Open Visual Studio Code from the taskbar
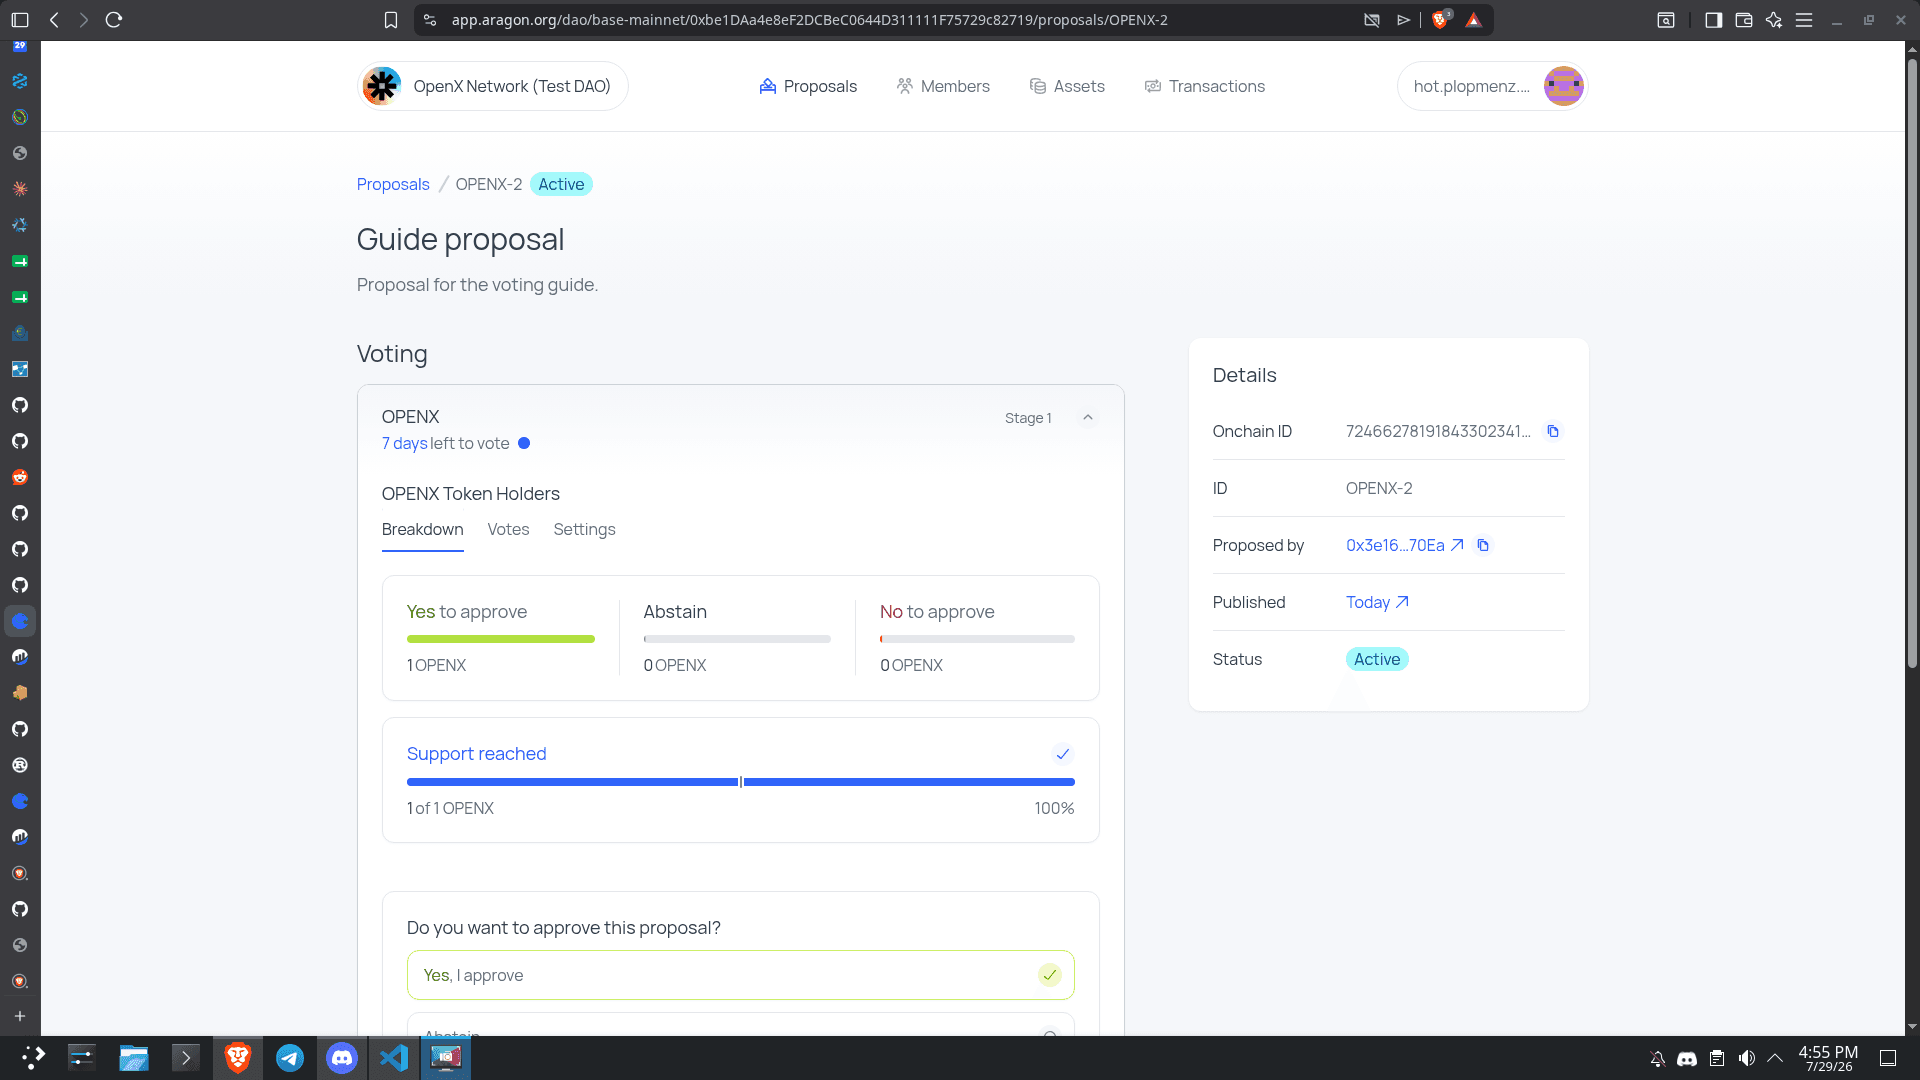Image resolution: width=1920 pixels, height=1080 pixels. pyautogui.click(x=394, y=1058)
